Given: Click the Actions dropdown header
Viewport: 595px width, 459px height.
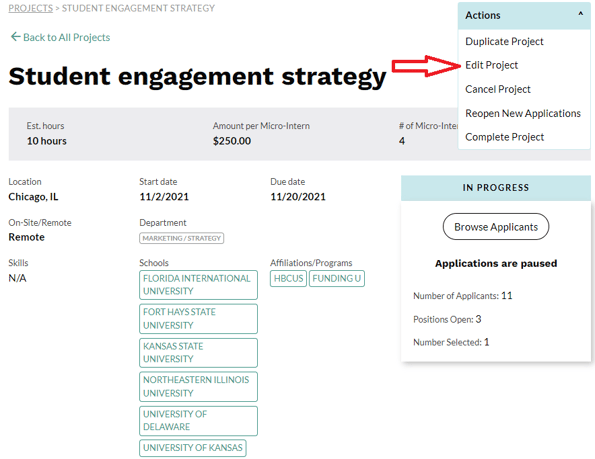Looking at the screenshot, I should [524, 16].
